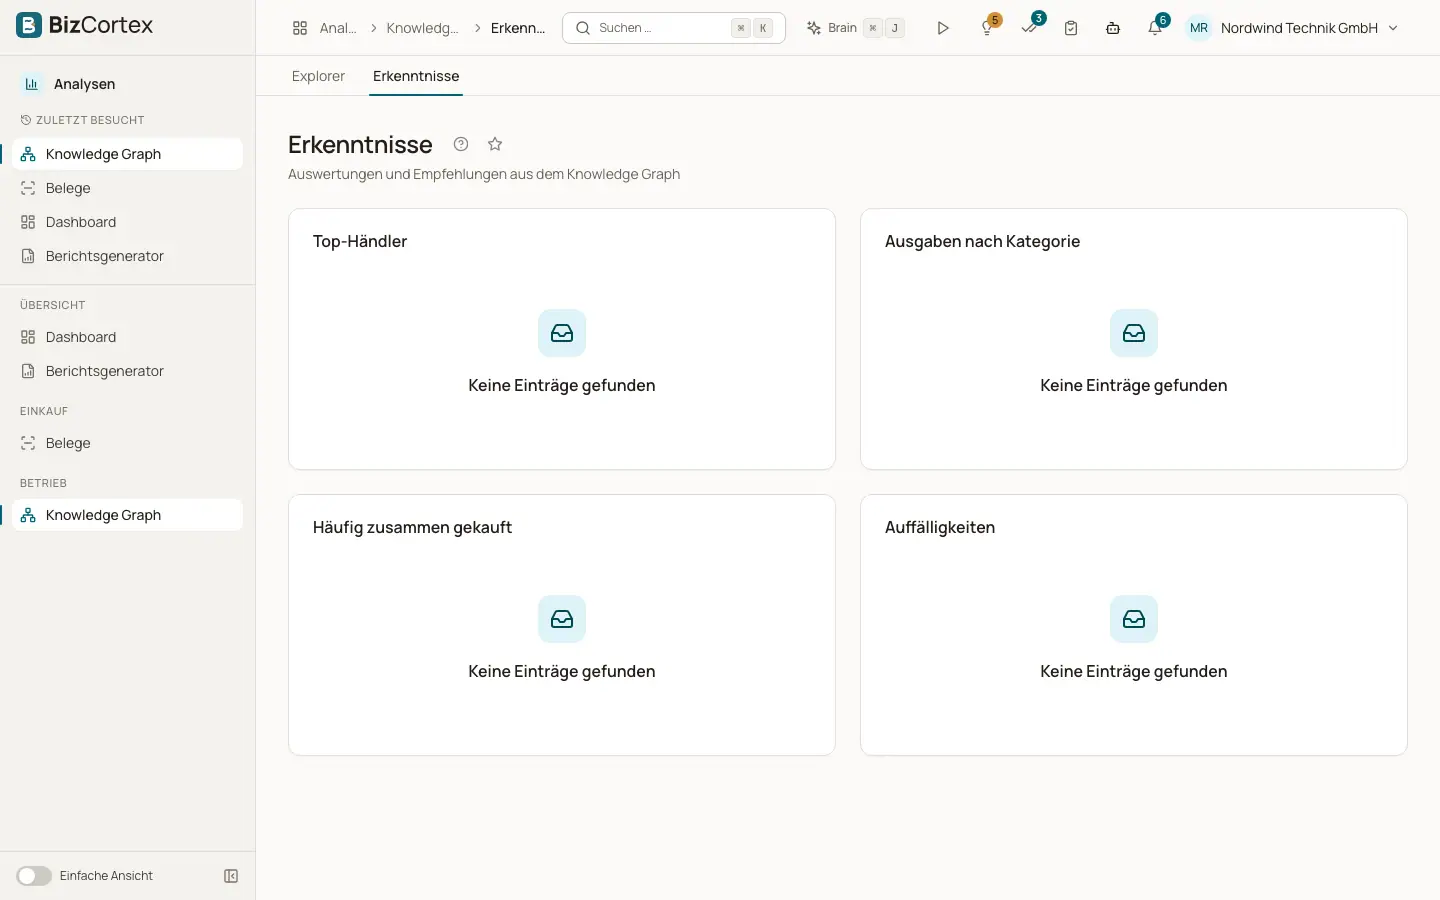
Task: Click the clipboard check icon in the top bar
Action: point(1071,28)
